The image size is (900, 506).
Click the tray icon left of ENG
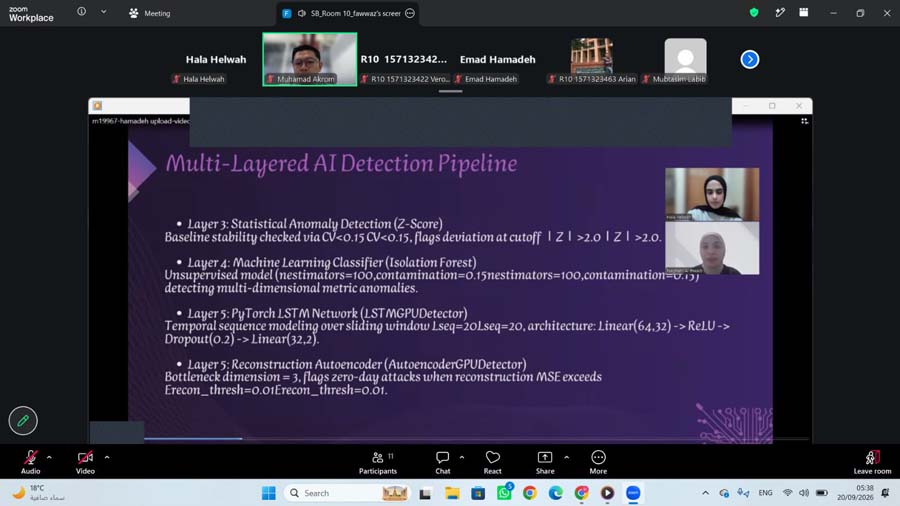point(743,493)
